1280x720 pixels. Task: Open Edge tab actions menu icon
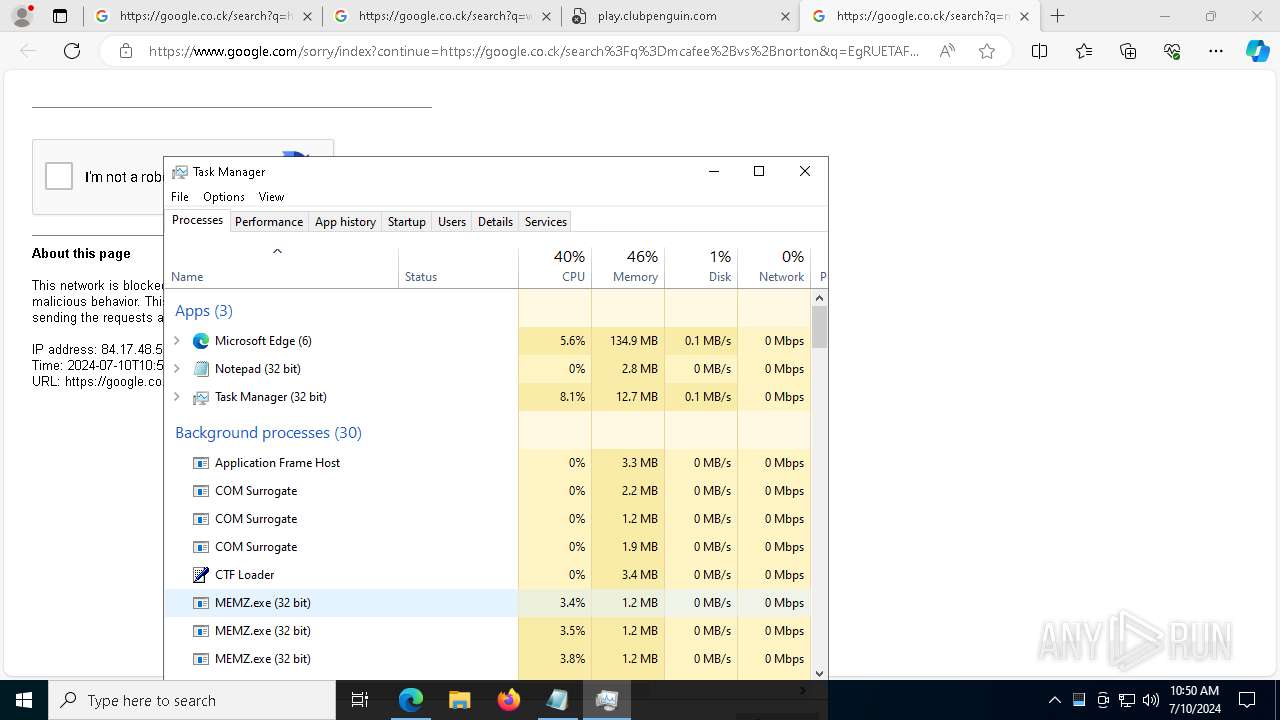60,16
